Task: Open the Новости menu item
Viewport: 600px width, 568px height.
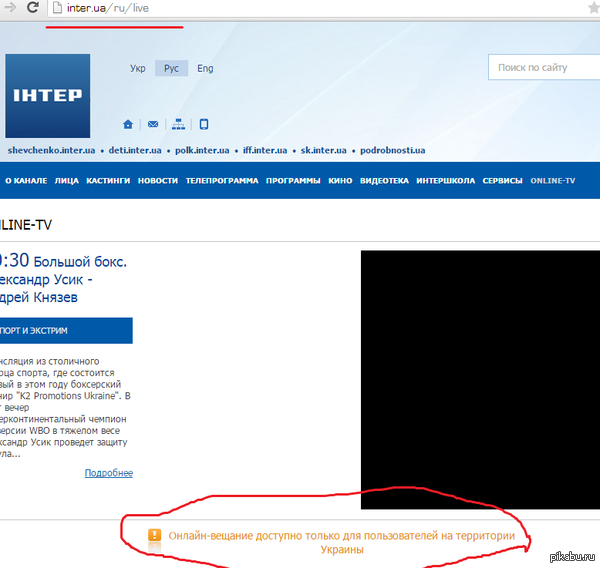Action: point(158,181)
